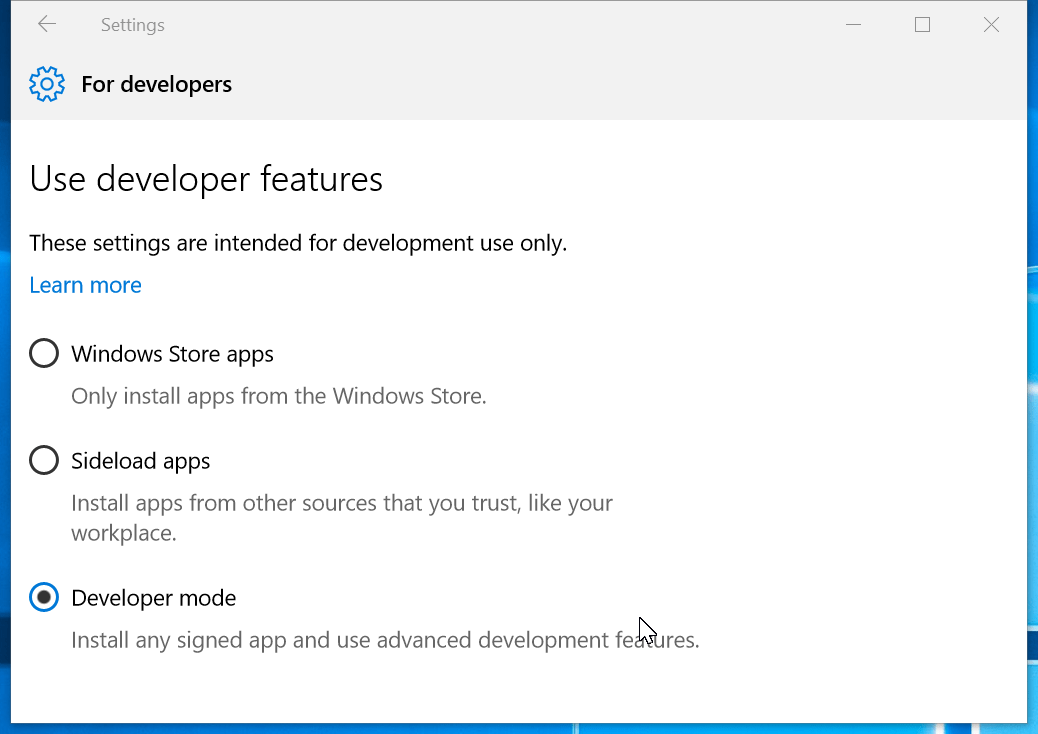Viewport: 1038px width, 734px height.
Task: Open the Learn more link
Action: (x=85, y=285)
